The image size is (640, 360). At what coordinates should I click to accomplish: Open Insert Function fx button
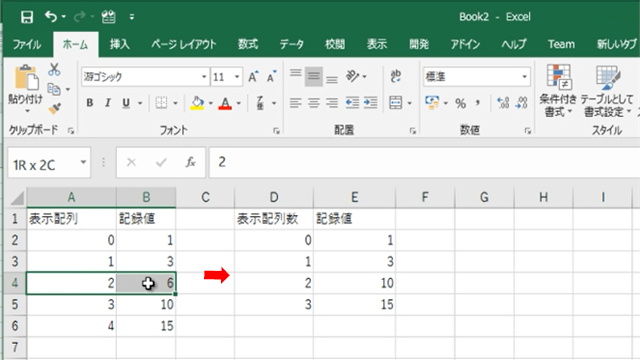click(x=190, y=162)
